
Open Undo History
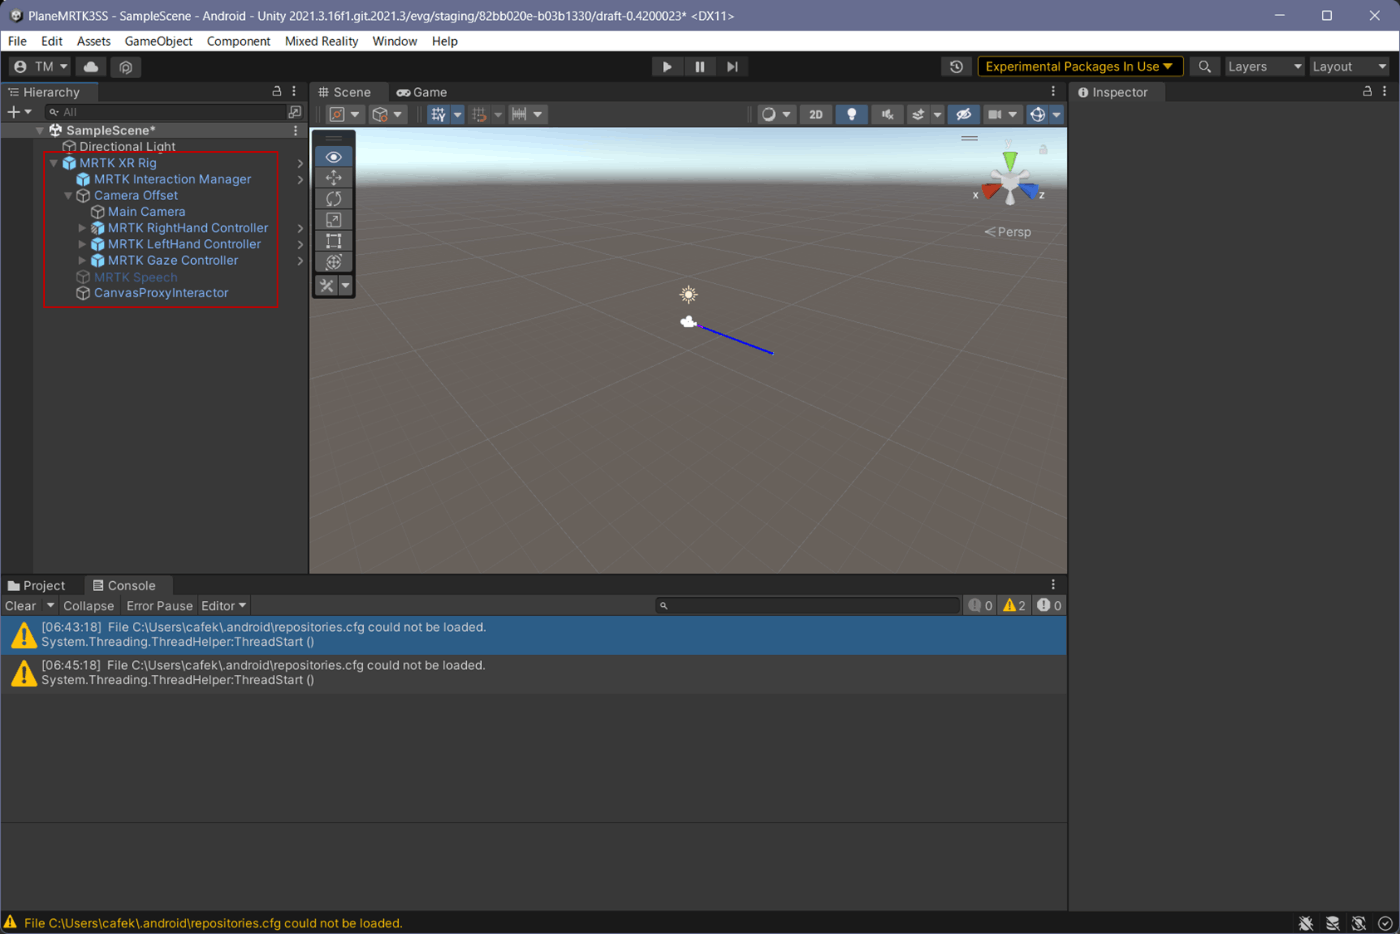pyautogui.click(x=956, y=67)
